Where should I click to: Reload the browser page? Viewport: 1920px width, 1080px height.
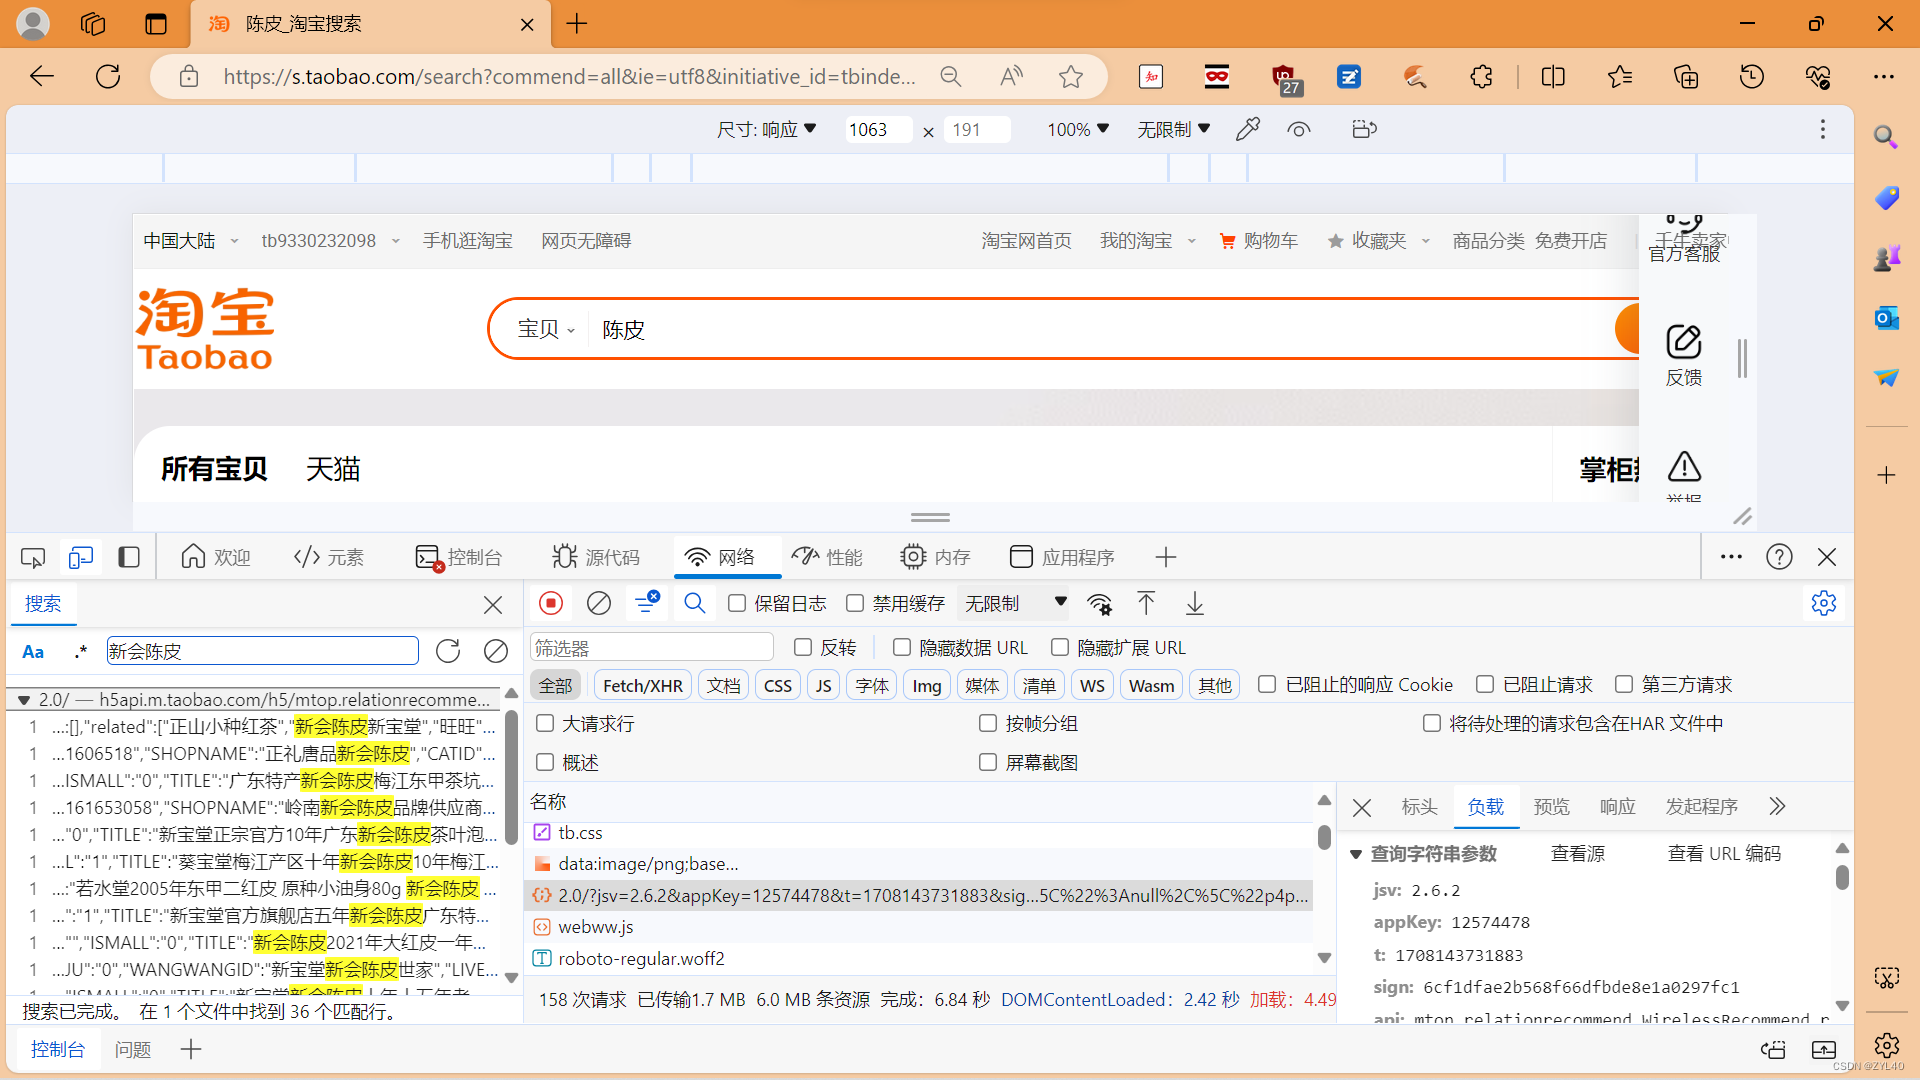pos(108,76)
